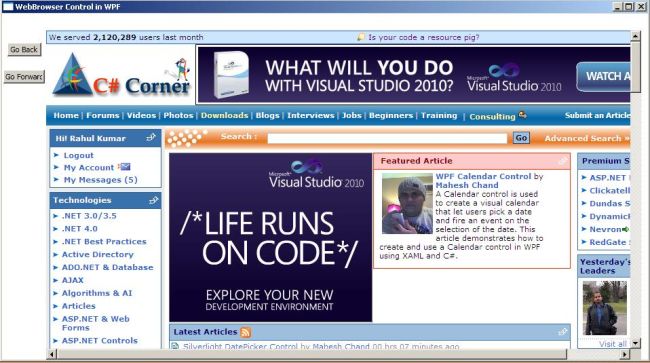Viewport: 650px width, 363px height.
Task: Click the Logout link
Action: (x=78, y=155)
